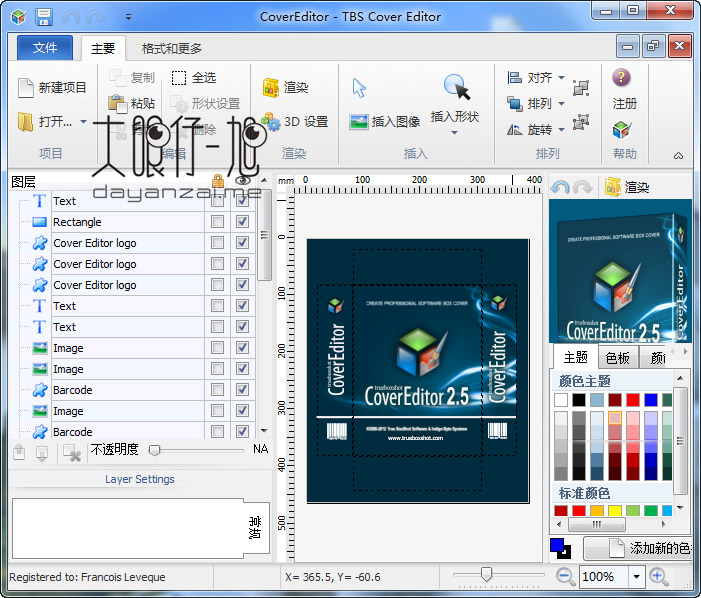
Task: Toggle visibility of first Barcode layer
Action: pyautogui.click(x=242, y=390)
